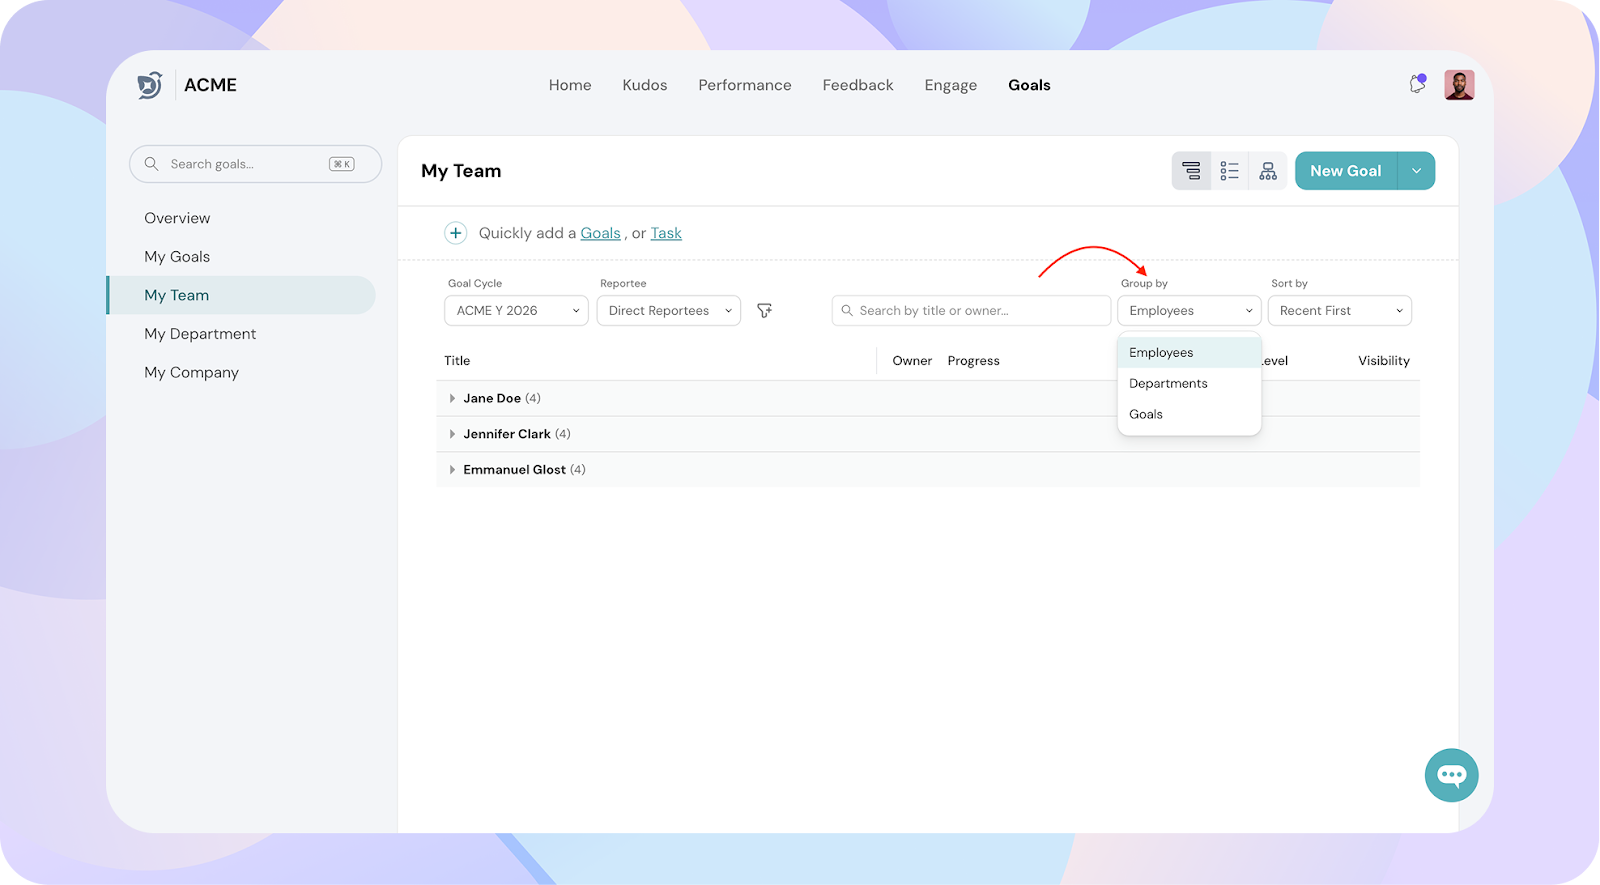
Task: Select Employees in Group by menu
Action: click(1189, 353)
